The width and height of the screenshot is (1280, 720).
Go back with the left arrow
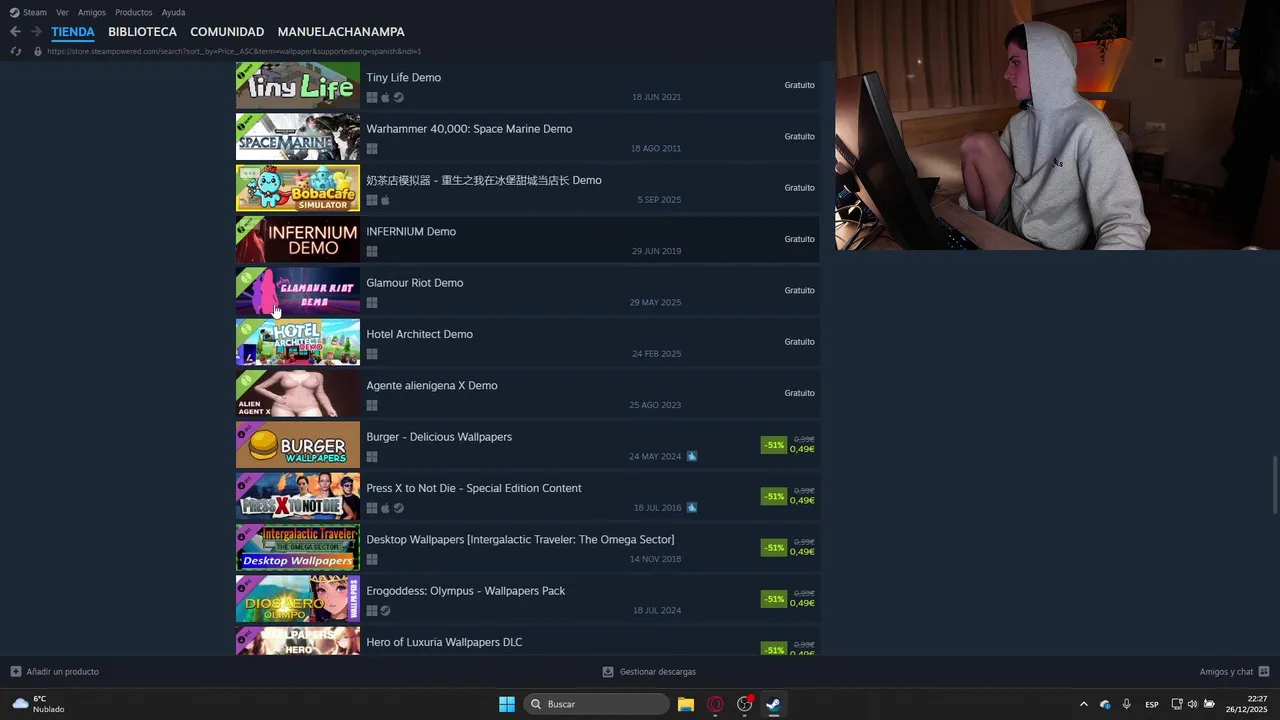pos(15,32)
